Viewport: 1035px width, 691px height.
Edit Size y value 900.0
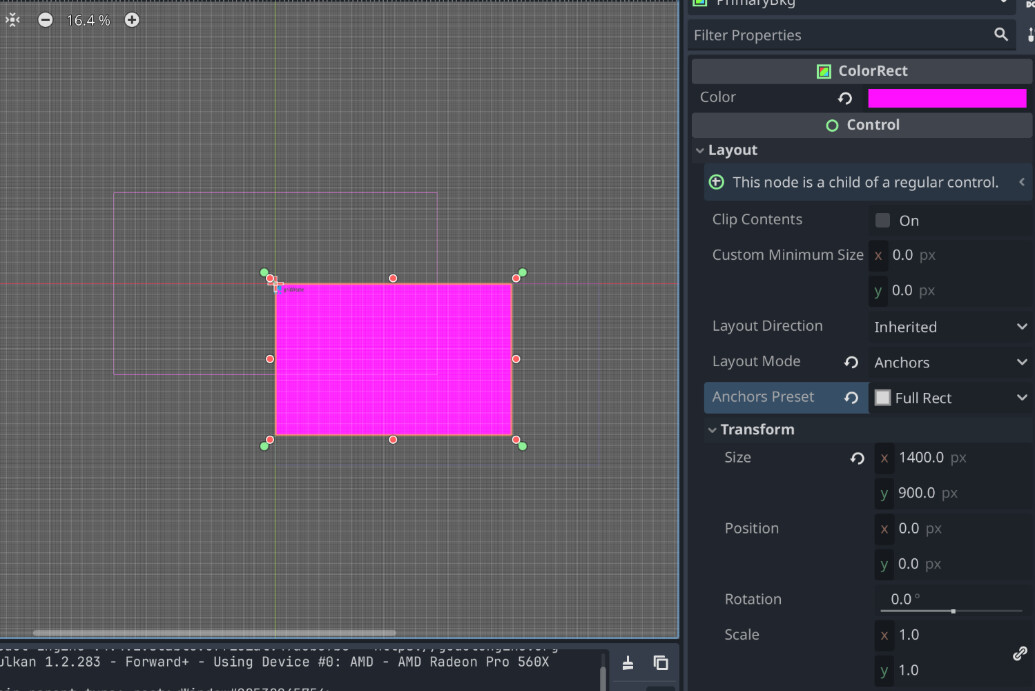pyautogui.click(x=954, y=493)
